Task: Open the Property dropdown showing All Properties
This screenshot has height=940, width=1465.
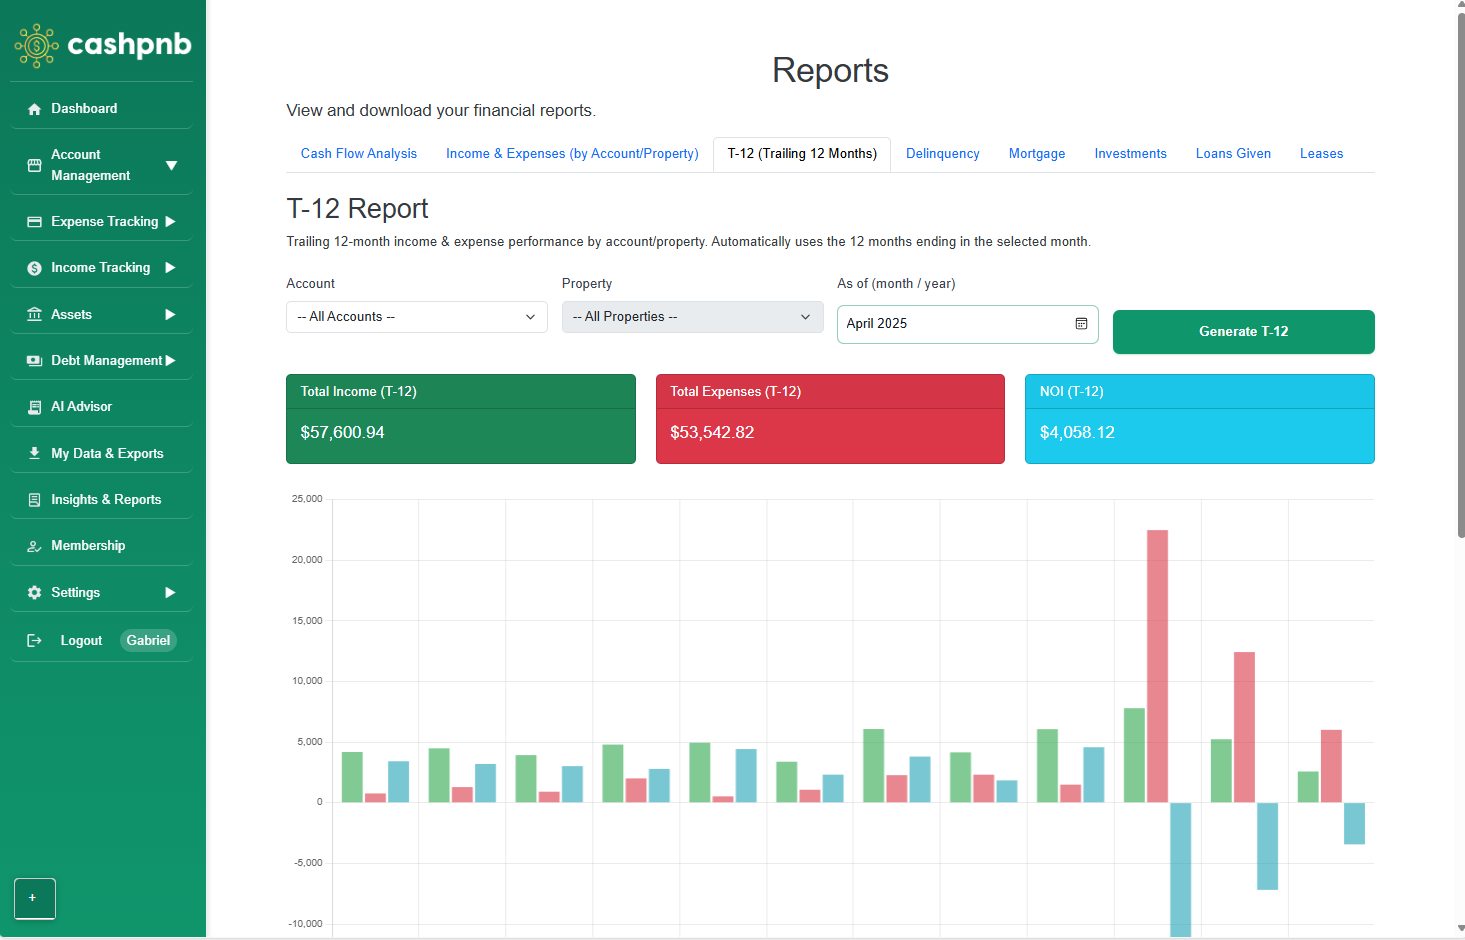Action: (x=692, y=317)
